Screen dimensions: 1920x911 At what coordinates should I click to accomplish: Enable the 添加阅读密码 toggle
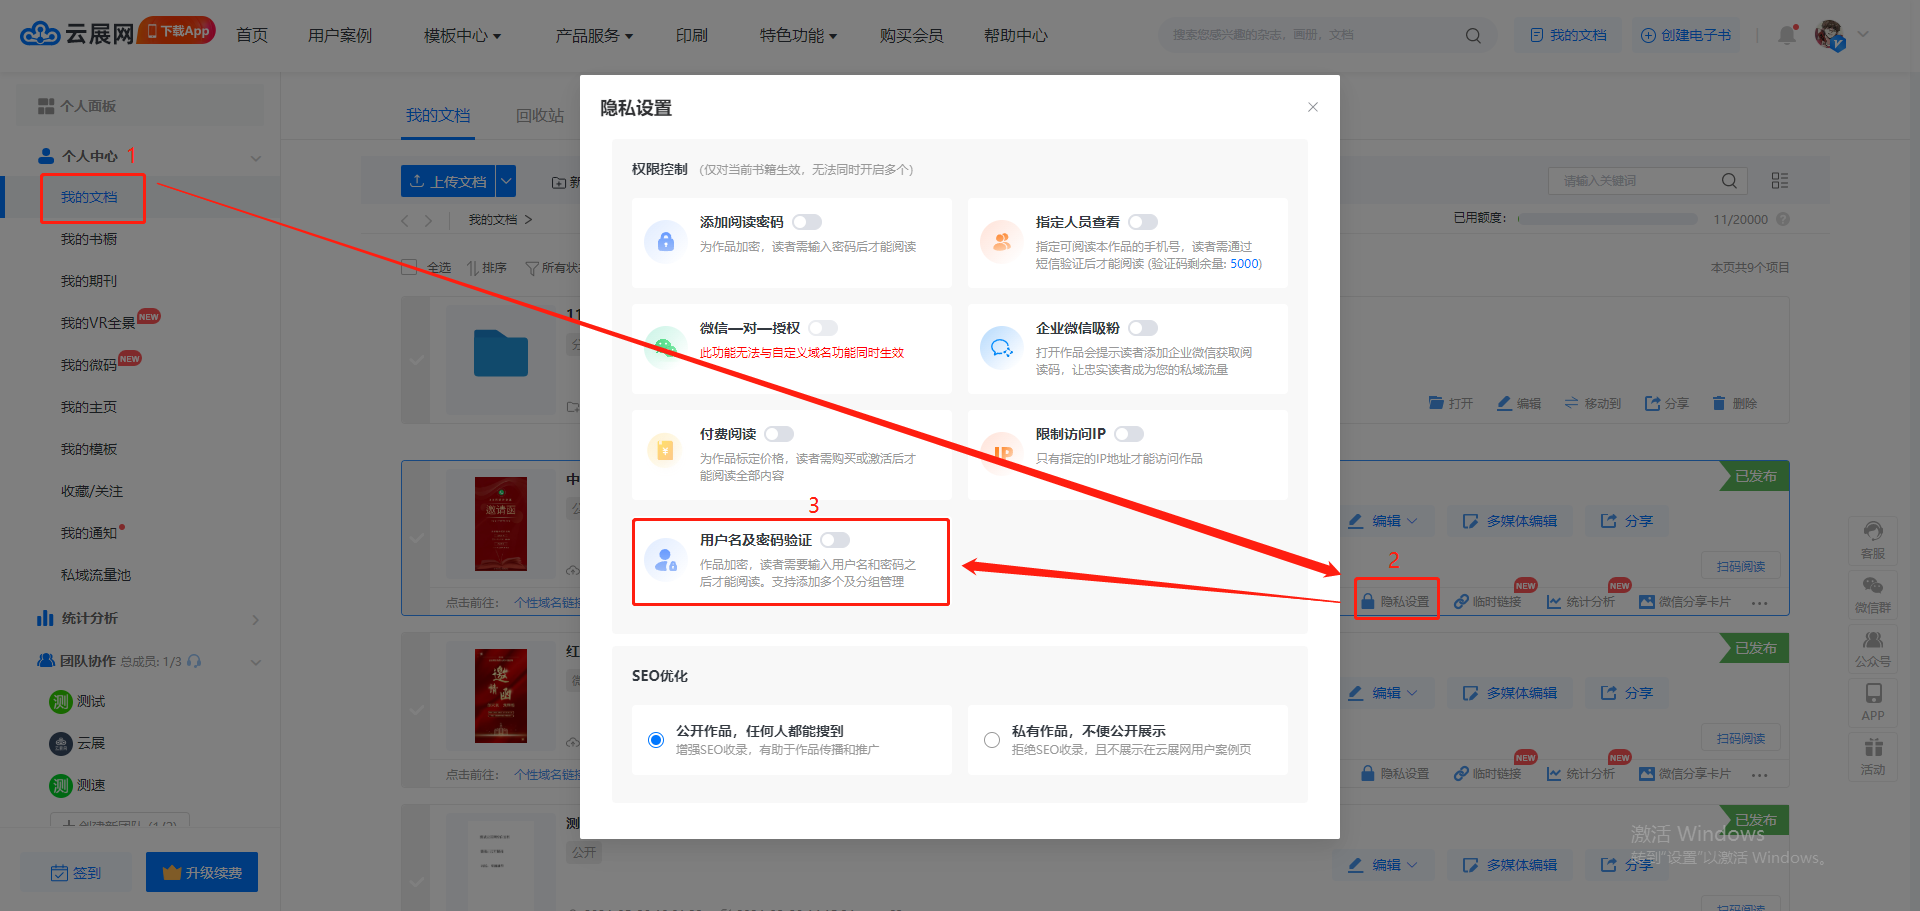pos(807,222)
